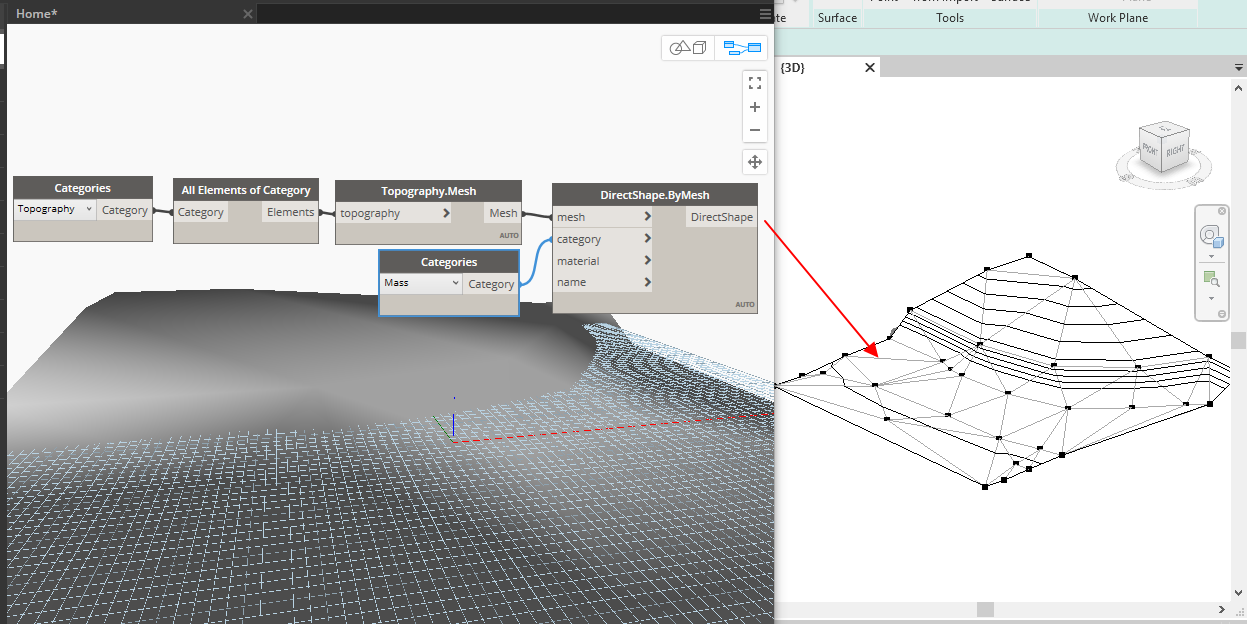Click the Elements output on All Elements of Category
This screenshot has height=624, width=1247.
point(290,211)
